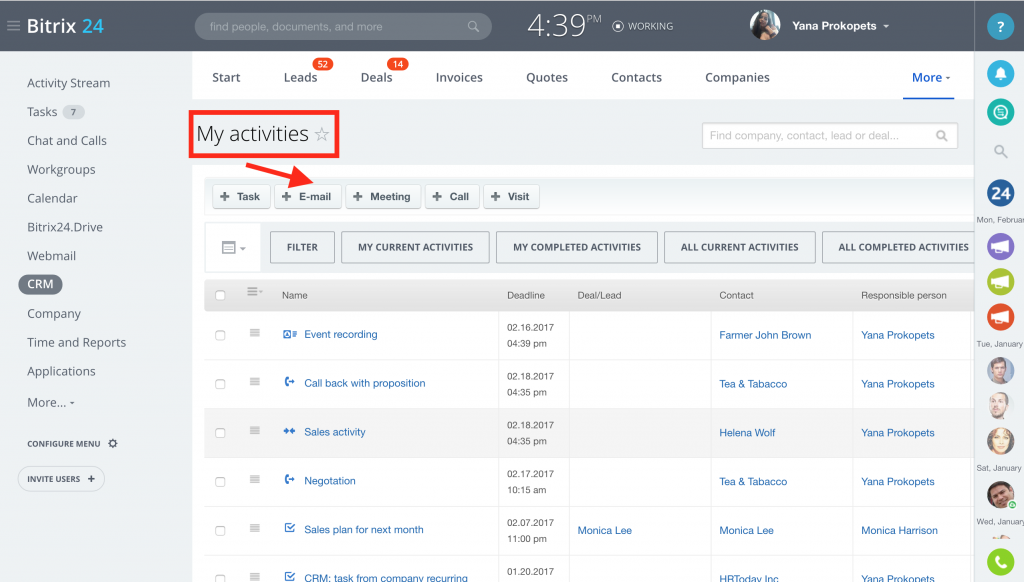Click search icon in Find company field
This screenshot has height=582, width=1024.
pos(941,136)
